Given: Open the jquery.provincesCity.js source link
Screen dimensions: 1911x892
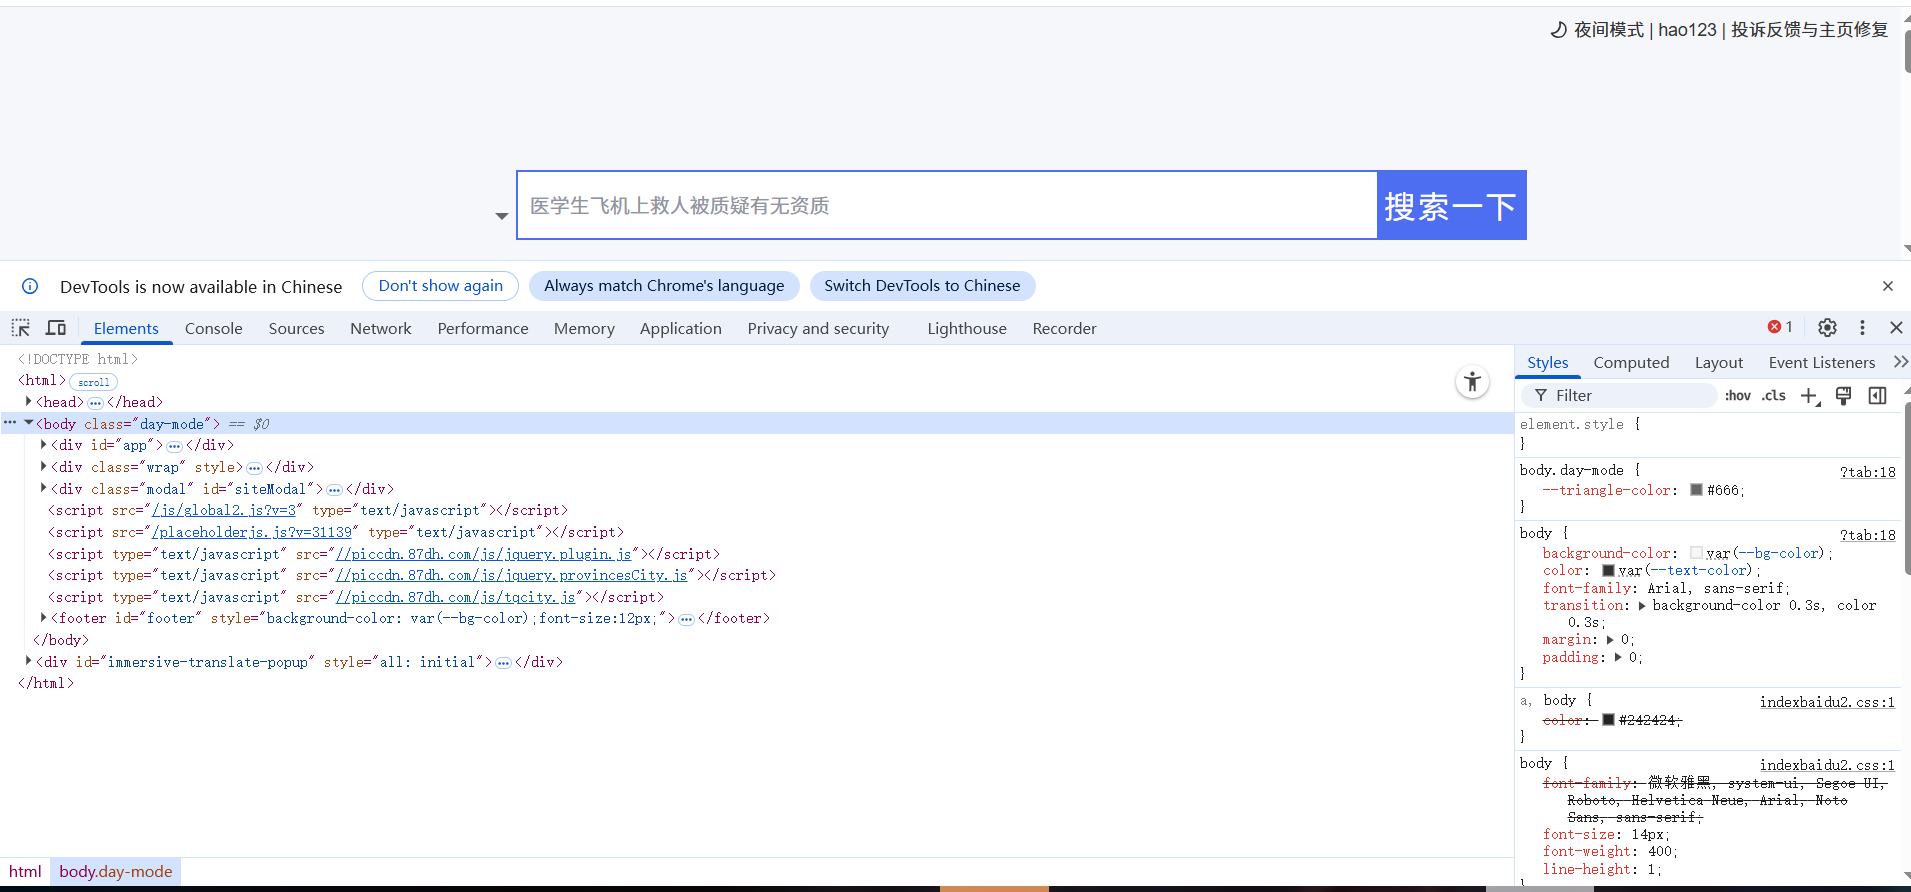Looking at the screenshot, I should coord(512,575).
